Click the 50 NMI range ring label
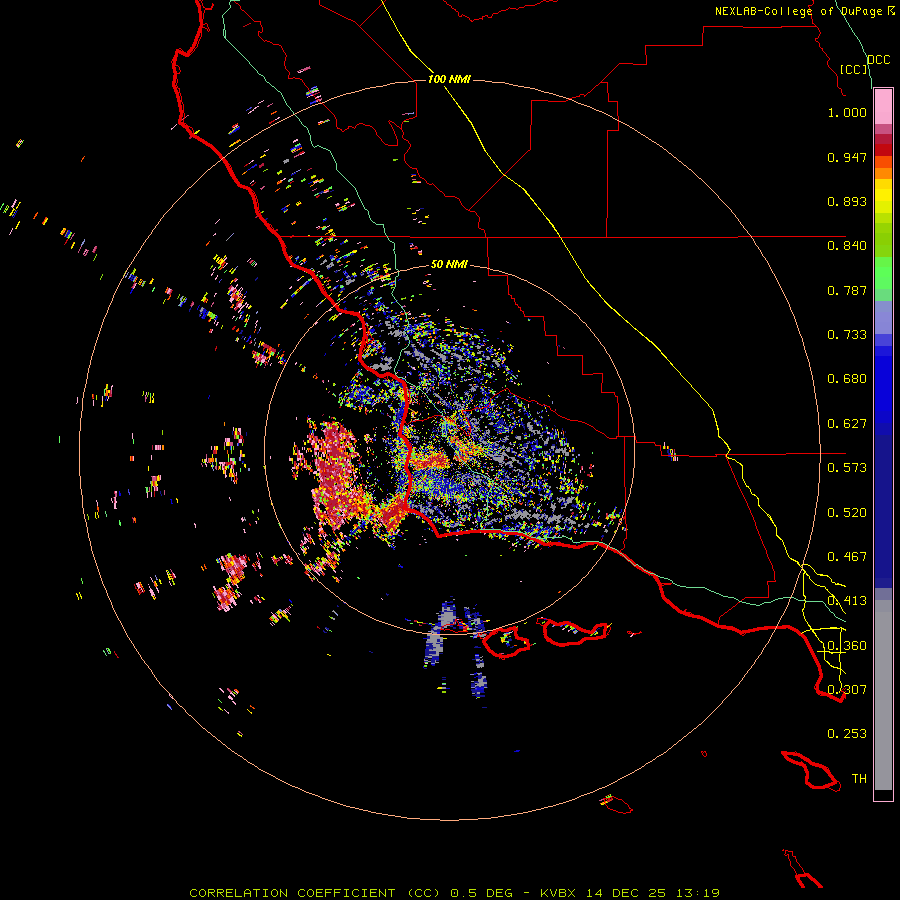The image size is (900, 900). pos(449,264)
